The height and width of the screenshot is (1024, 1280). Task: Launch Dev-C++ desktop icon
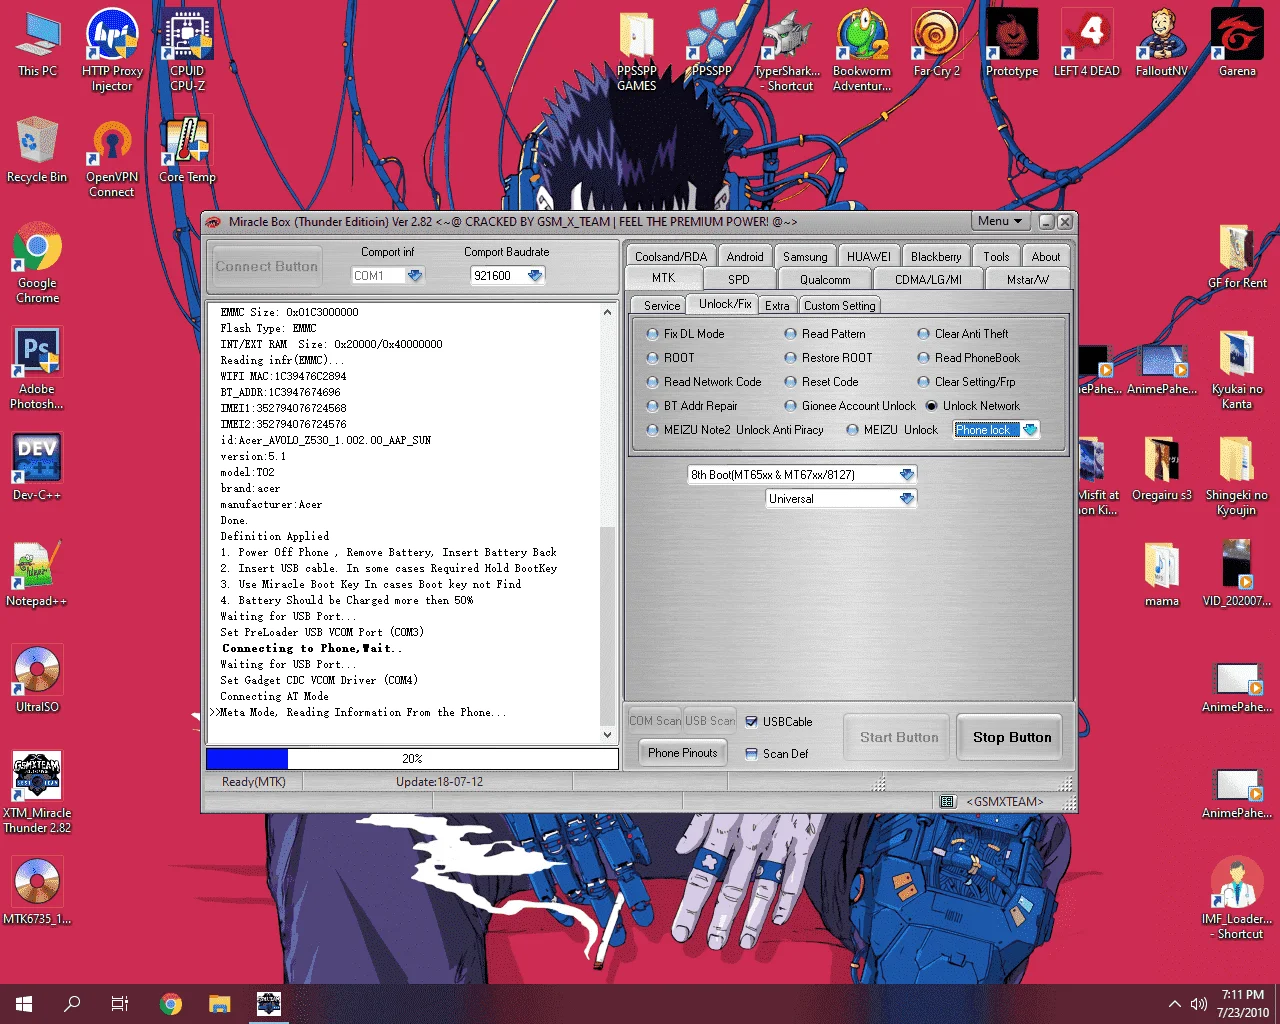37,467
